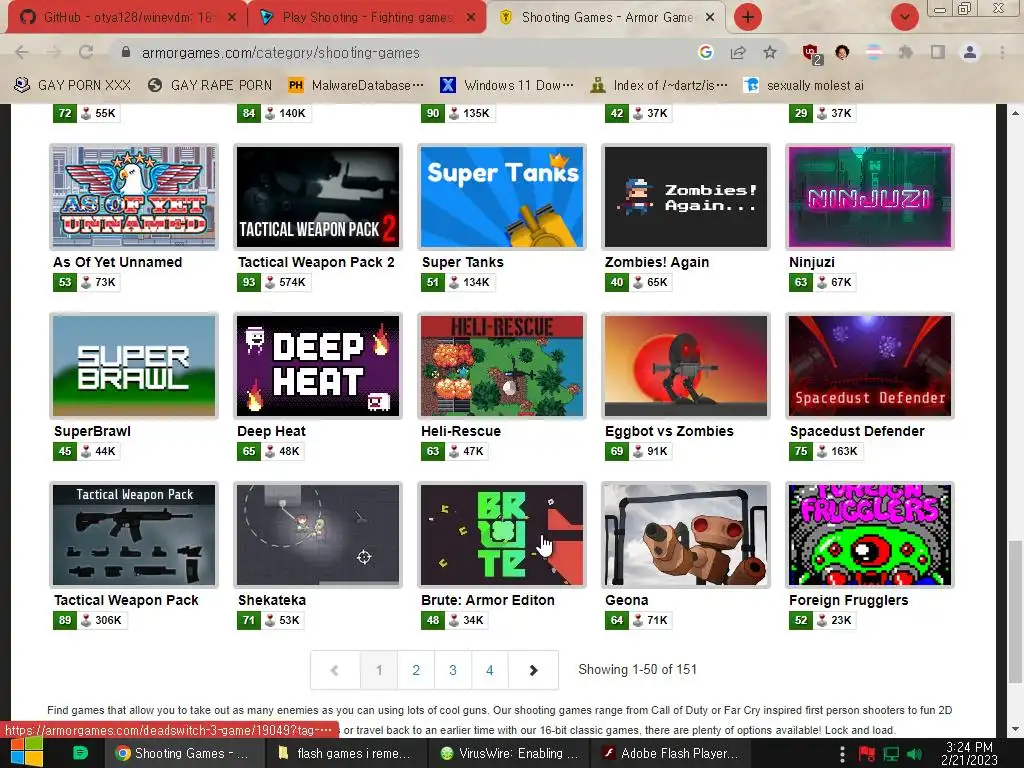Switch to flash games i reme... taskbar window
The height and width of the screenshot is (768, 1024).
tap(346, 753)
